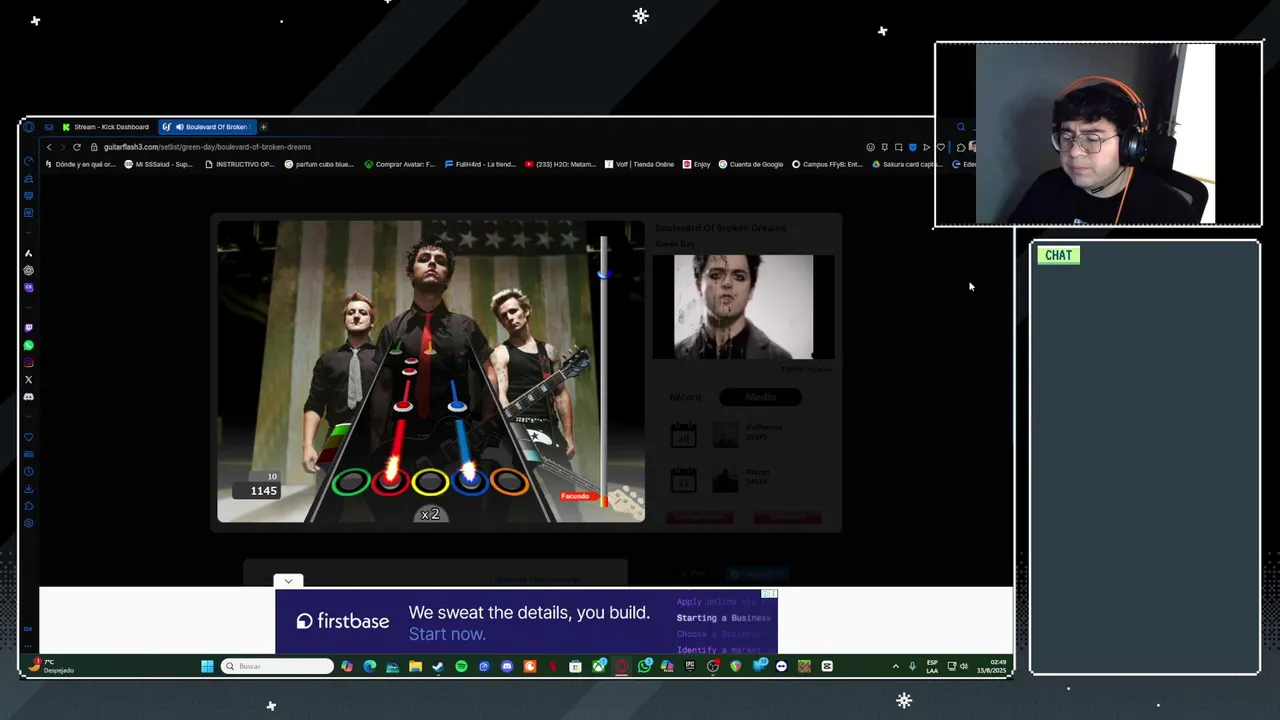Open the Volf | Tienda Online bookmark
Viewport: 1280px width, 720px height.
point(639,164)
